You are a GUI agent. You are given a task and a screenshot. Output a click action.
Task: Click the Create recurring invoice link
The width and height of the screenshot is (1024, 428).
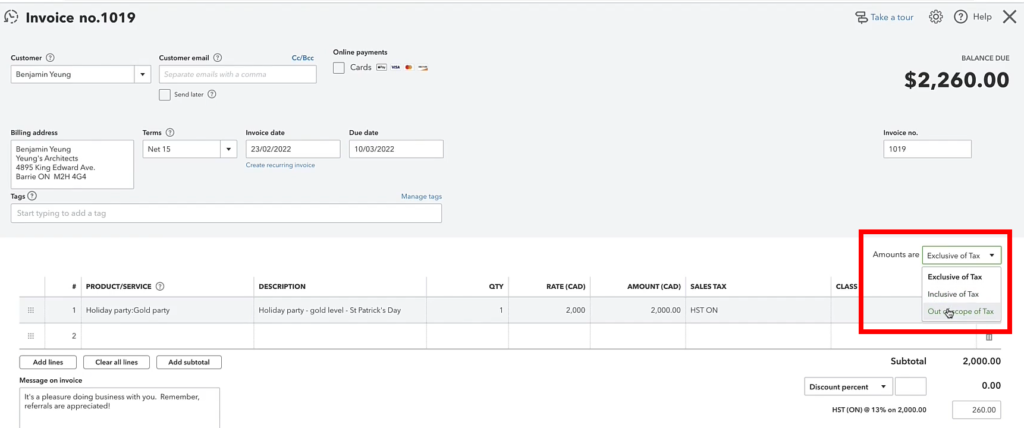[280, 165]
